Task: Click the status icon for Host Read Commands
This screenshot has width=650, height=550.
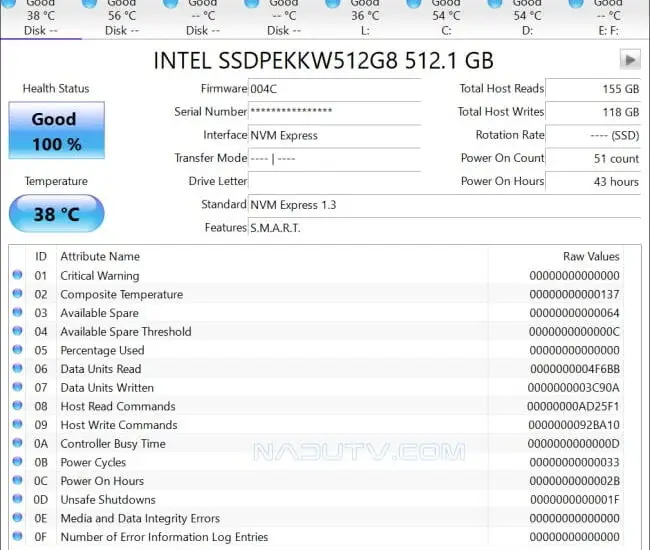Action: pyautogui.click(x=17, y=405)
